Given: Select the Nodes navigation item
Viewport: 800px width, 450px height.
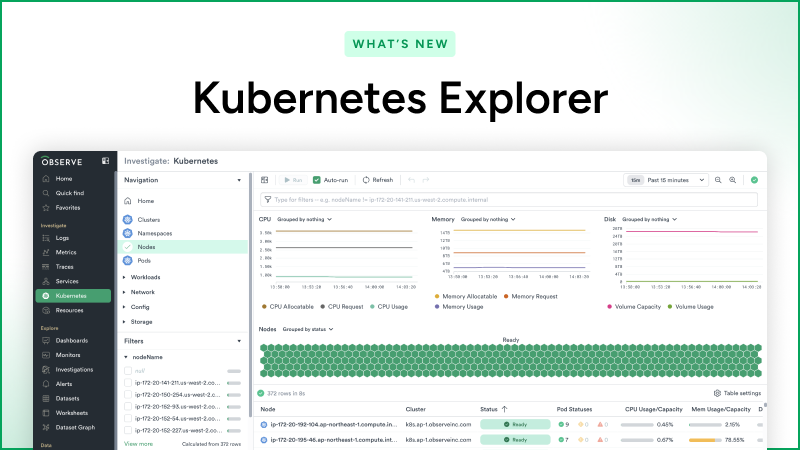Looking at the screenshot, I should 183,247.
